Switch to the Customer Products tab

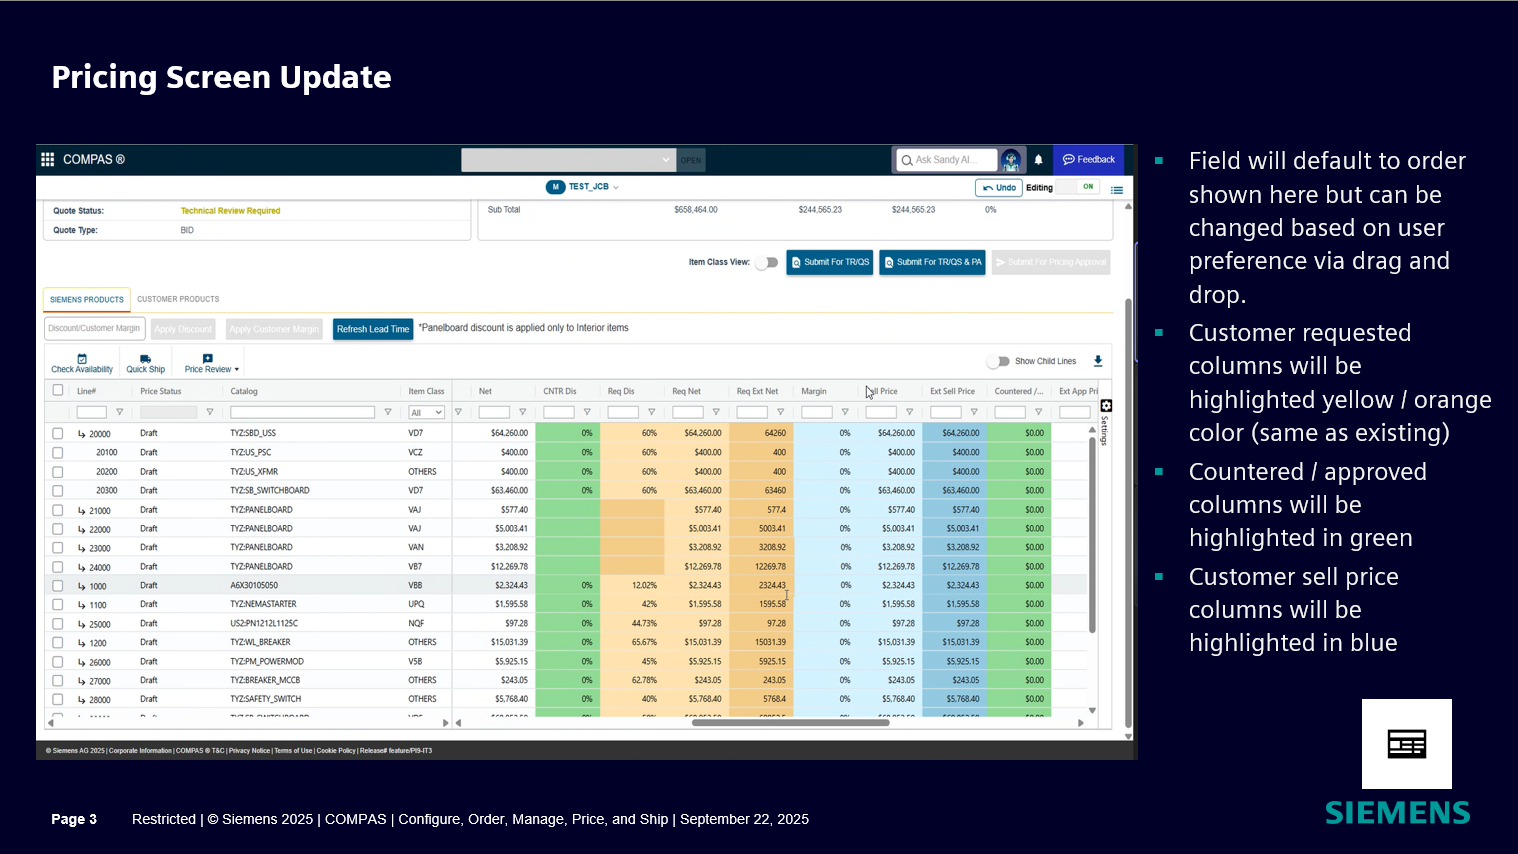(178, 299)
